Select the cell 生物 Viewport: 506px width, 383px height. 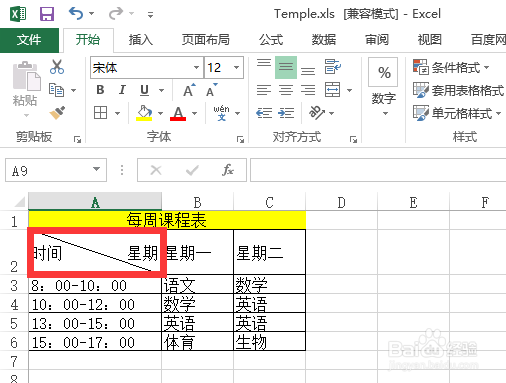[269, 342]
